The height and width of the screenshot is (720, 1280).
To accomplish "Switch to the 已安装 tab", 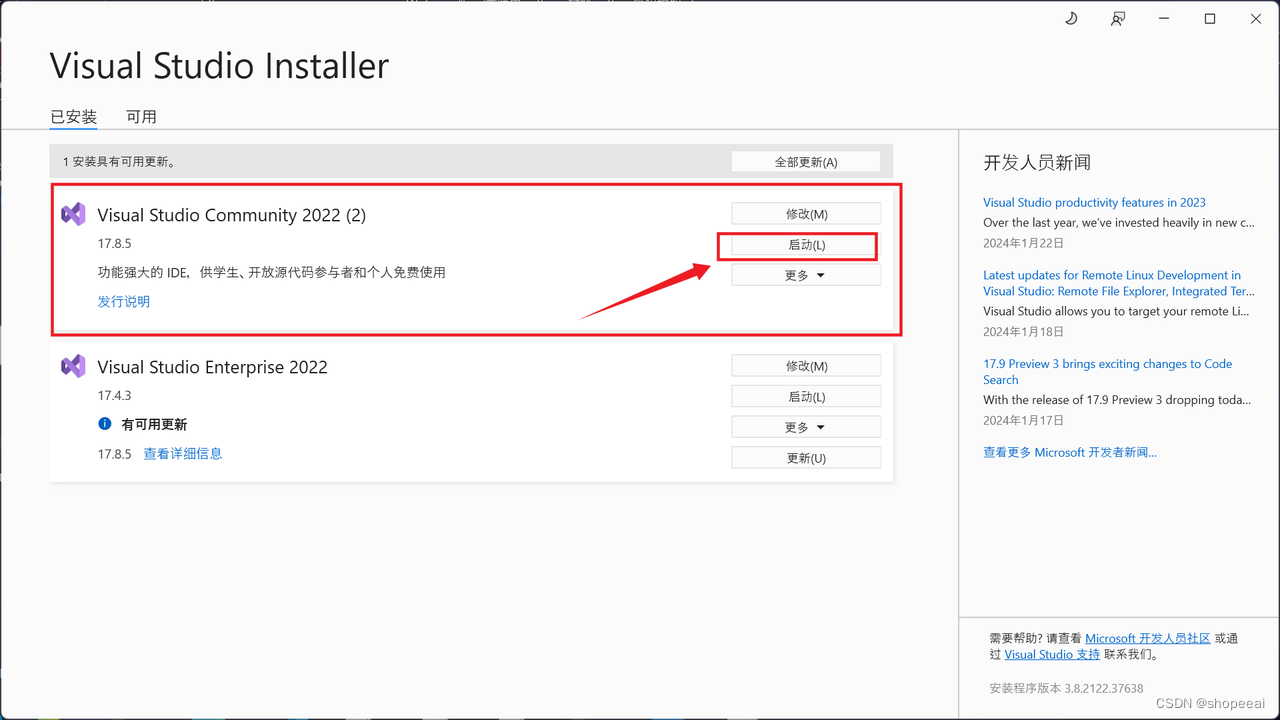I will pyautogui.click(x=74, y=117).
